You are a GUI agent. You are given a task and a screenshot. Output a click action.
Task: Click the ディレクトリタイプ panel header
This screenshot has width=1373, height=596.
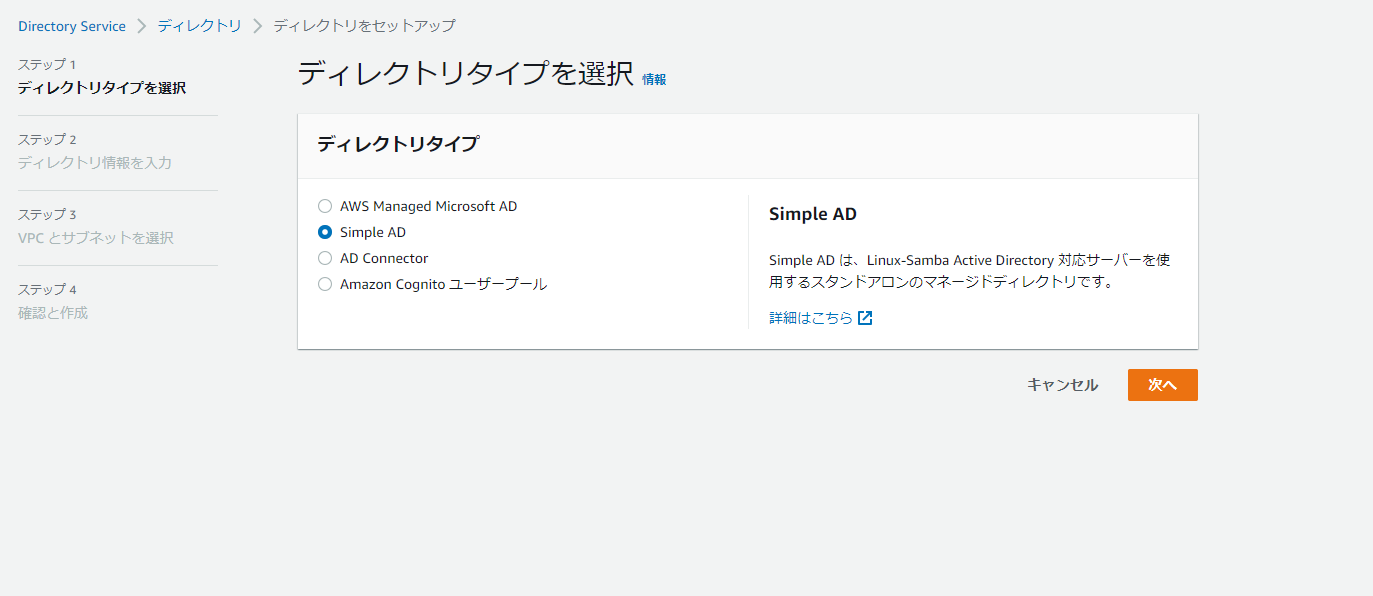(398, 145)
